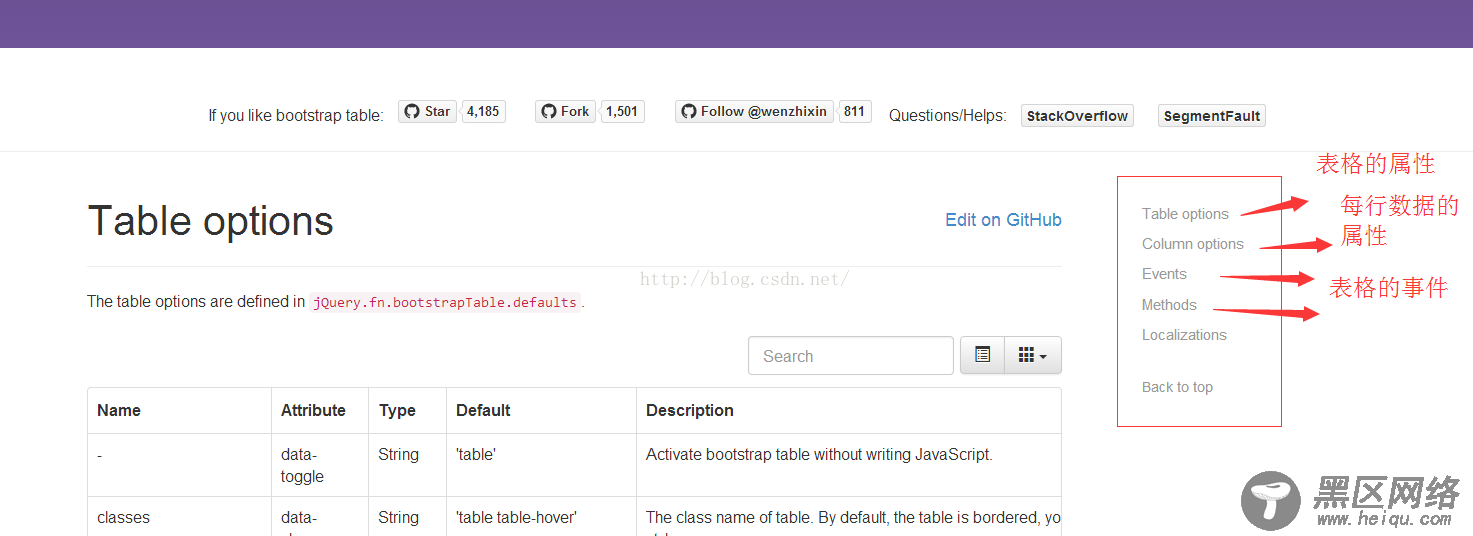1473x536 pixels.
Task: Click jQuery.fn.bootstrapTable.defaults code text
Action: pyautogui.click(x=445, y=302)
